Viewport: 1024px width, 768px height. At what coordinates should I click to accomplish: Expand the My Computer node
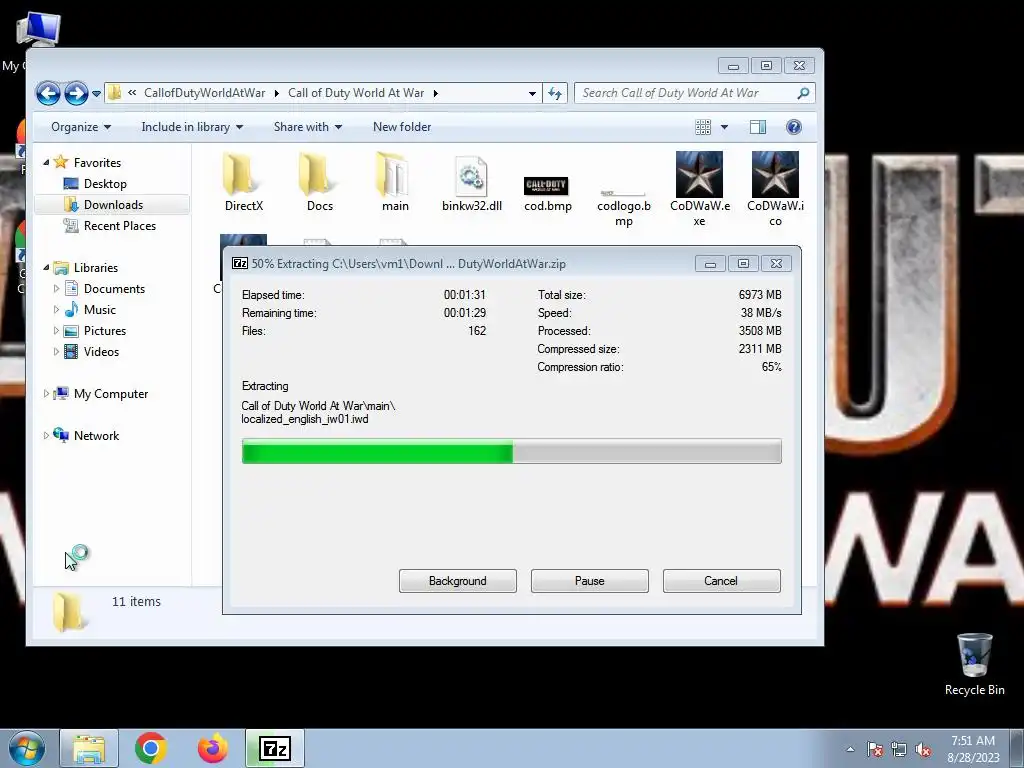coord(46,393)
